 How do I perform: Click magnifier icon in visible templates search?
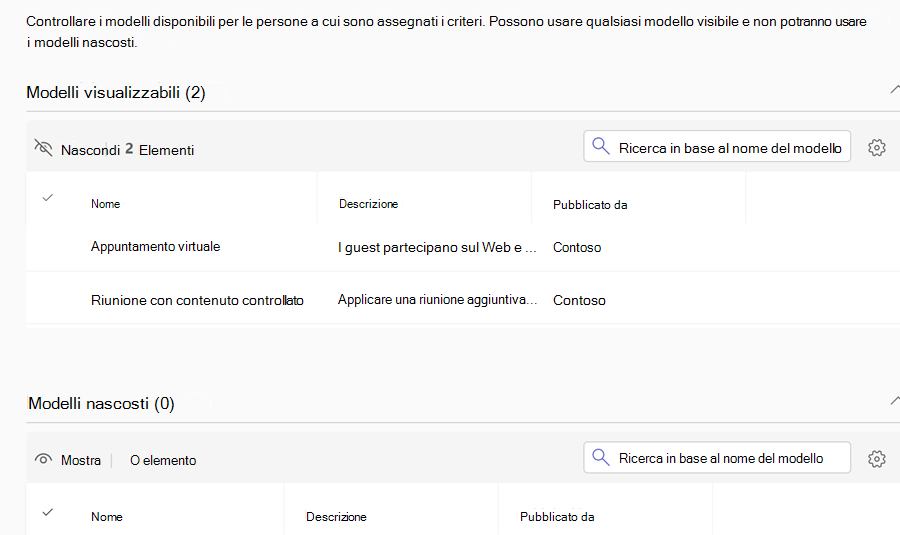click(x=600, y=146)
